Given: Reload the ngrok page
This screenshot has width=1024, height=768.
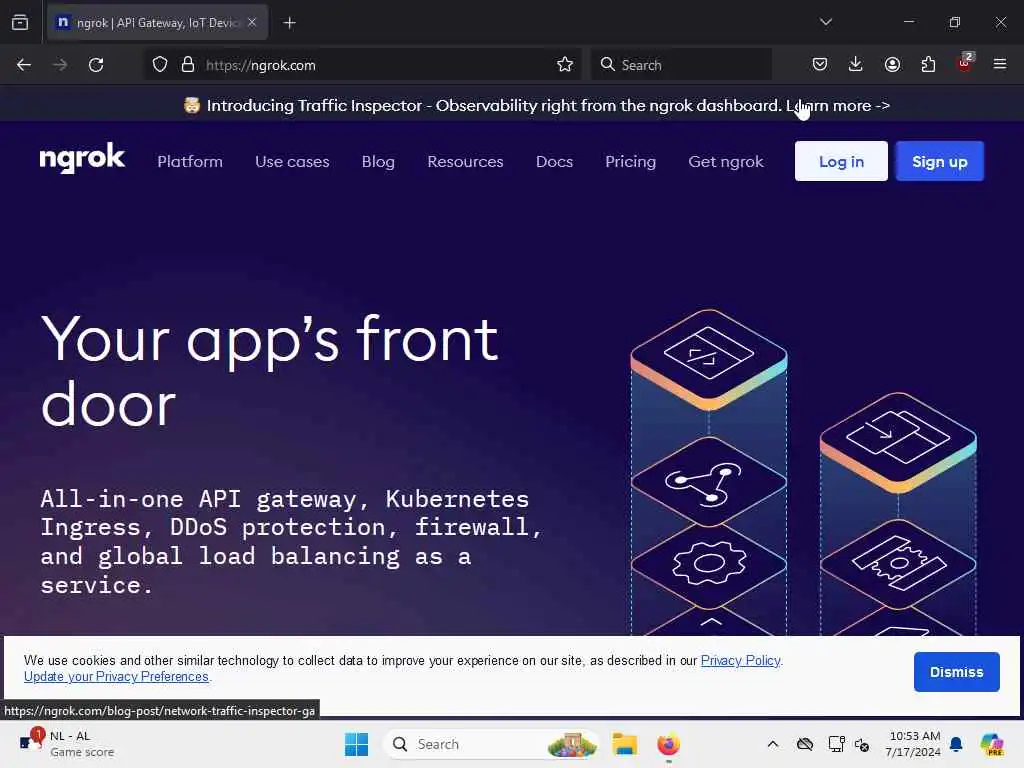Looking at the screenshot, I should click(96, 65).
